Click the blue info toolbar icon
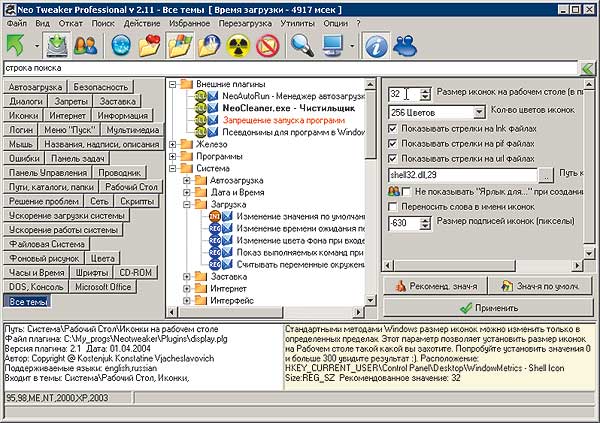600x423 pixels. (x=376, y=46)
